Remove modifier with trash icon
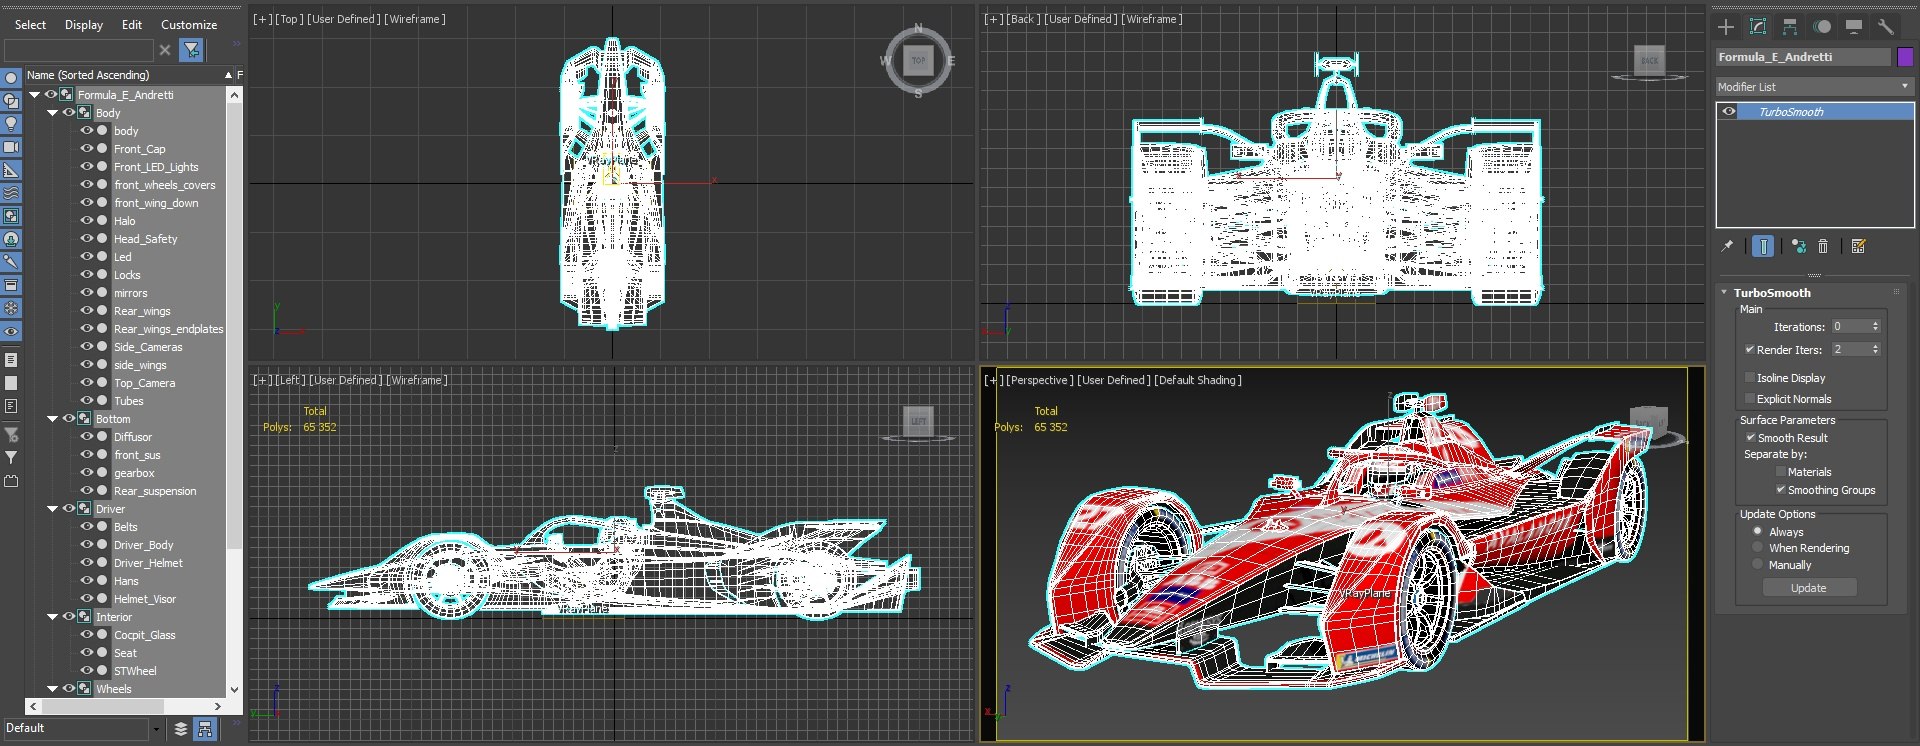Viewport: 1920px width, 746px height. coord(1823,246)
